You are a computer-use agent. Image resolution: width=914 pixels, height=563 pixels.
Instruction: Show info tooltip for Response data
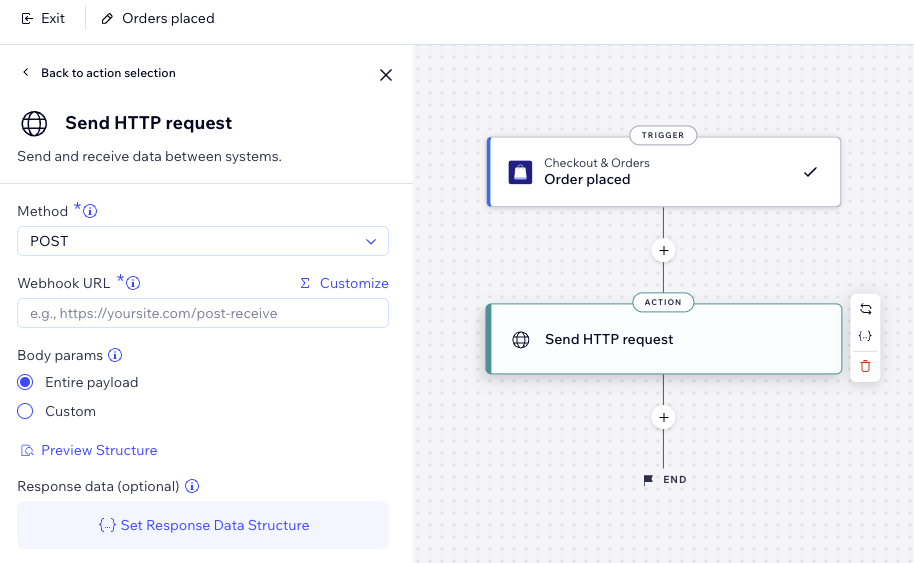pos(192,486)
